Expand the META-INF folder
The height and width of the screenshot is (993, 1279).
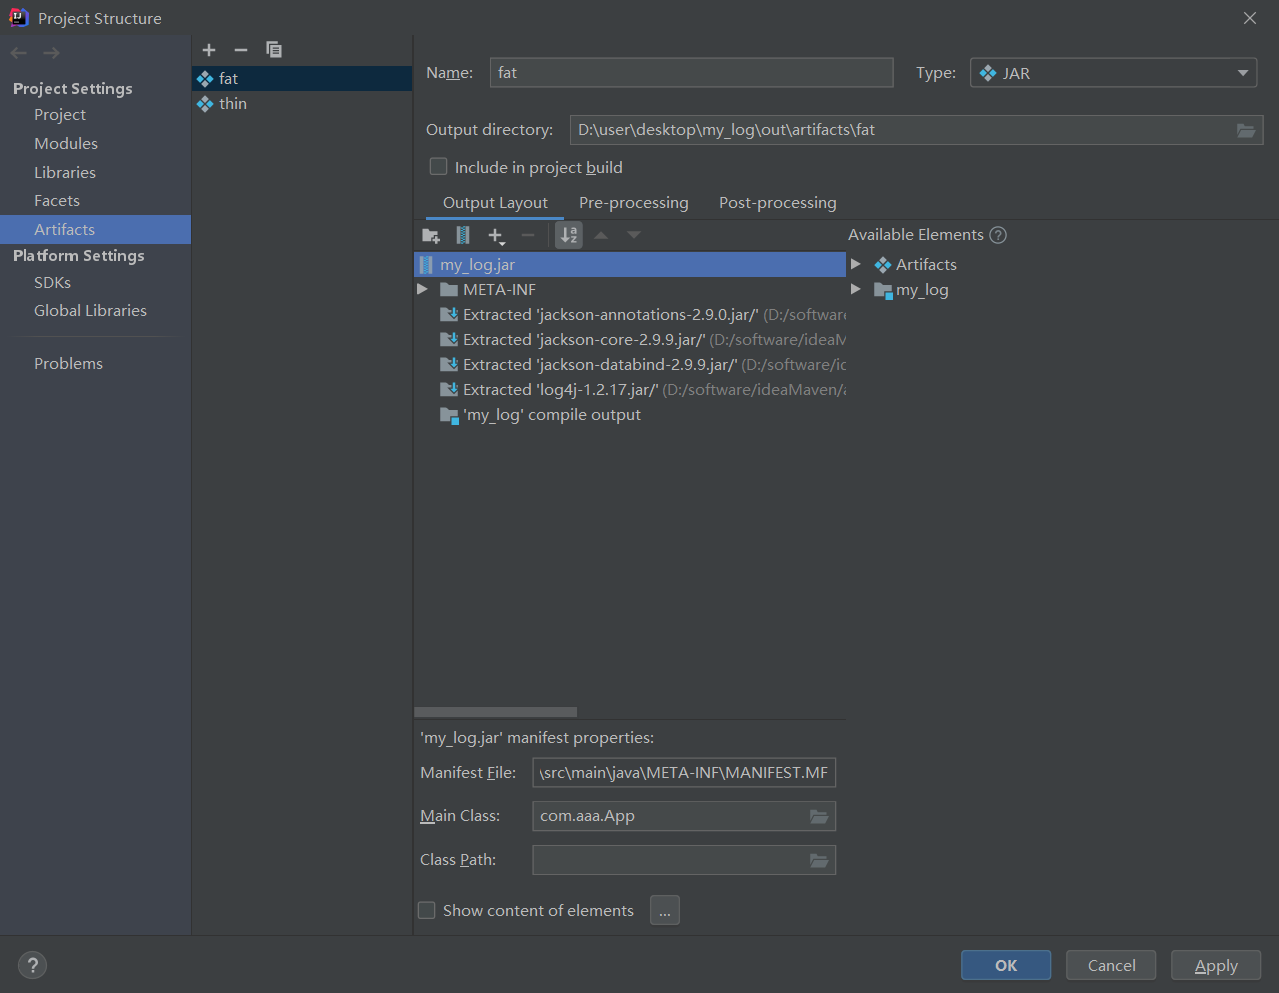422,289
